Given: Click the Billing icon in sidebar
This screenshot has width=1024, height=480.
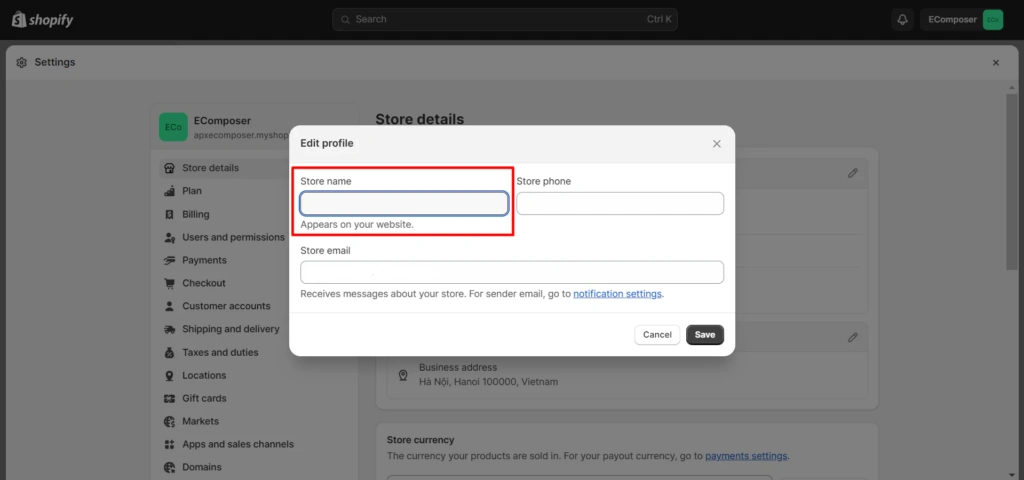Looking at the screenshot, I should pyautogui.click(x=170, y=214).
